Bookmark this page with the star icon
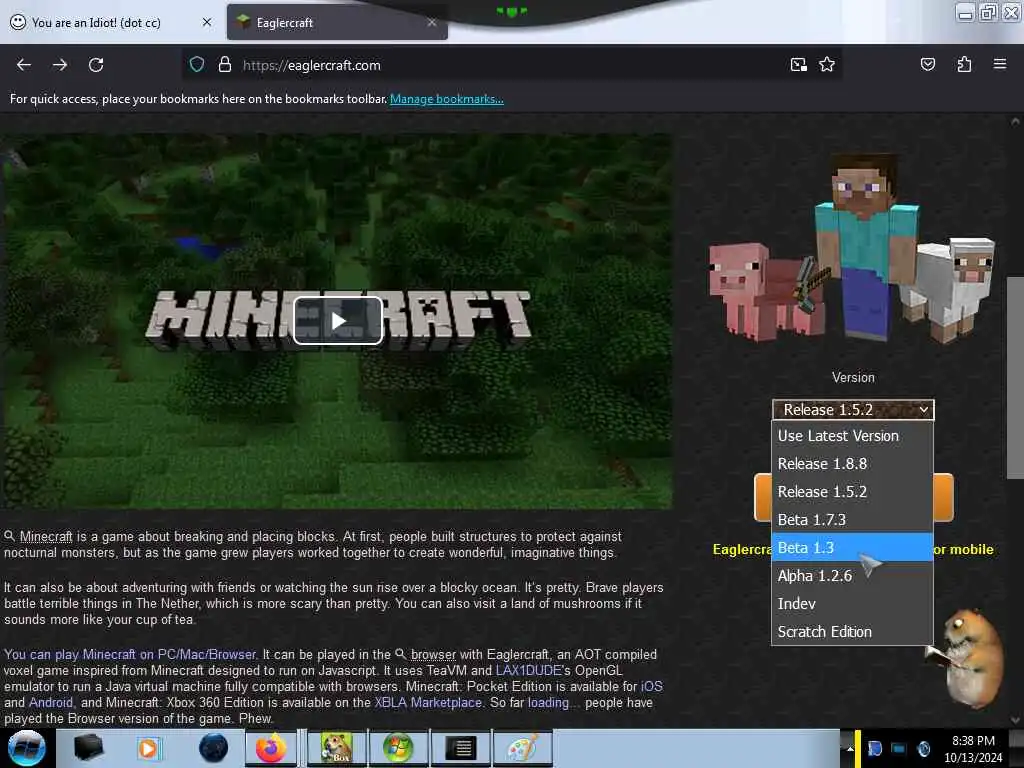Viewport: 1024px width, 768px height. click(827, 65)
